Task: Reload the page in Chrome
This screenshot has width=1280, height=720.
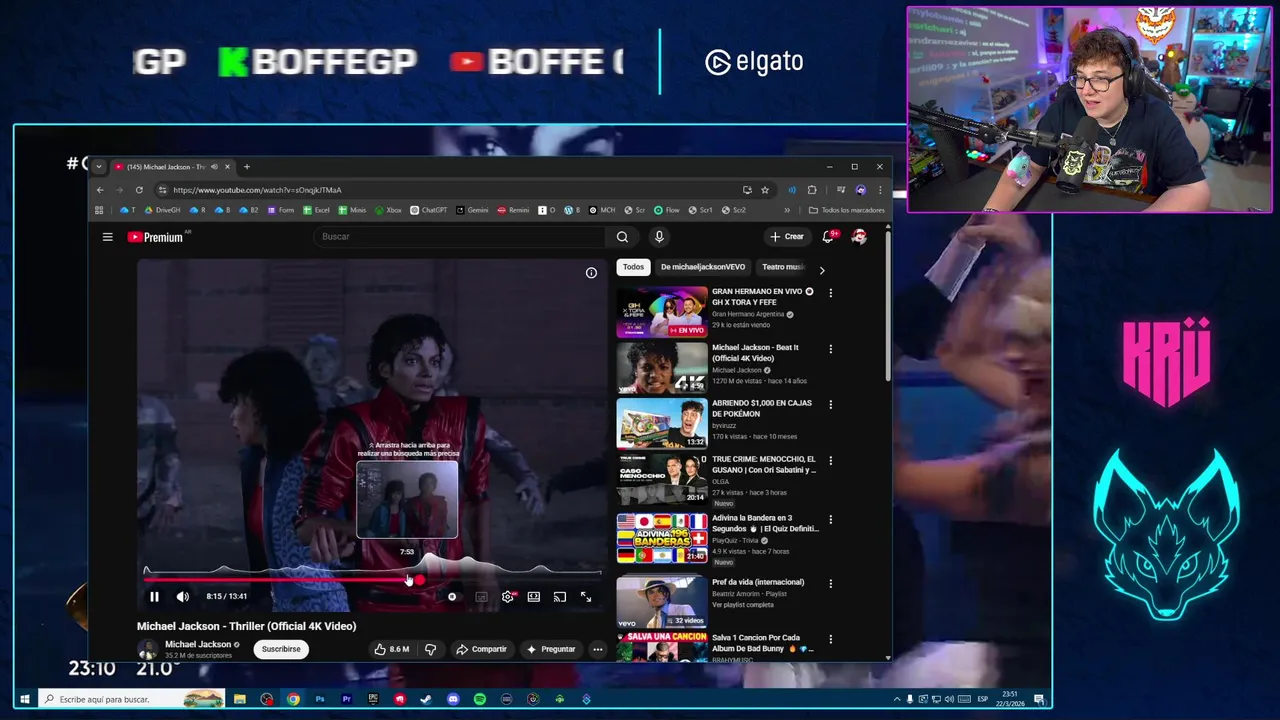Action: 139,190
